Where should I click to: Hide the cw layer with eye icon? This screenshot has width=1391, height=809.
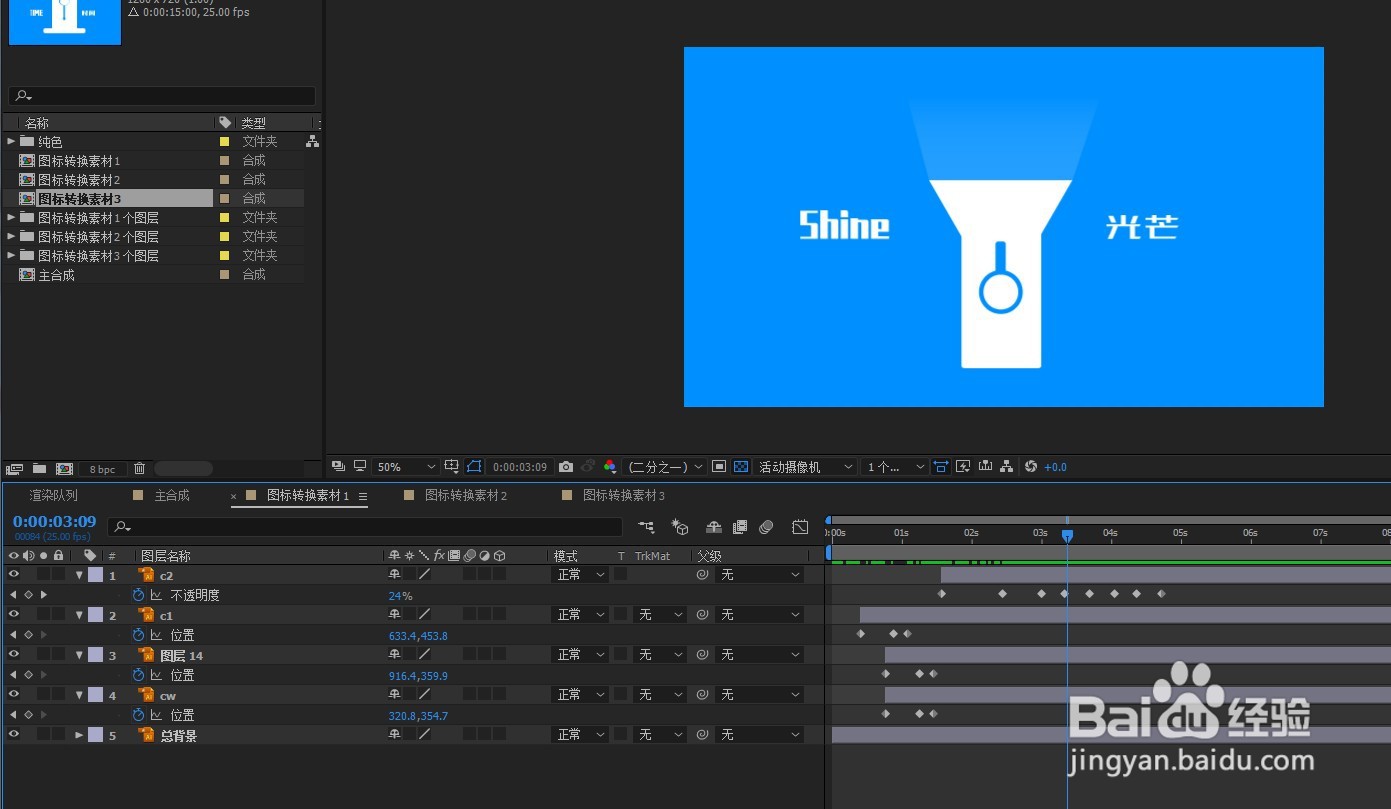[14, 694]
